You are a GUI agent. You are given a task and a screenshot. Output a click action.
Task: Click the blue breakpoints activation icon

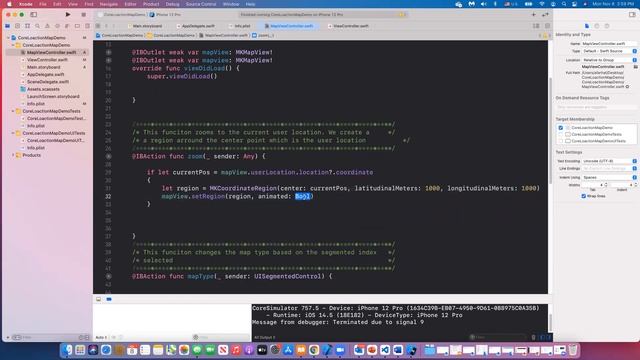[x=109, y=299]
